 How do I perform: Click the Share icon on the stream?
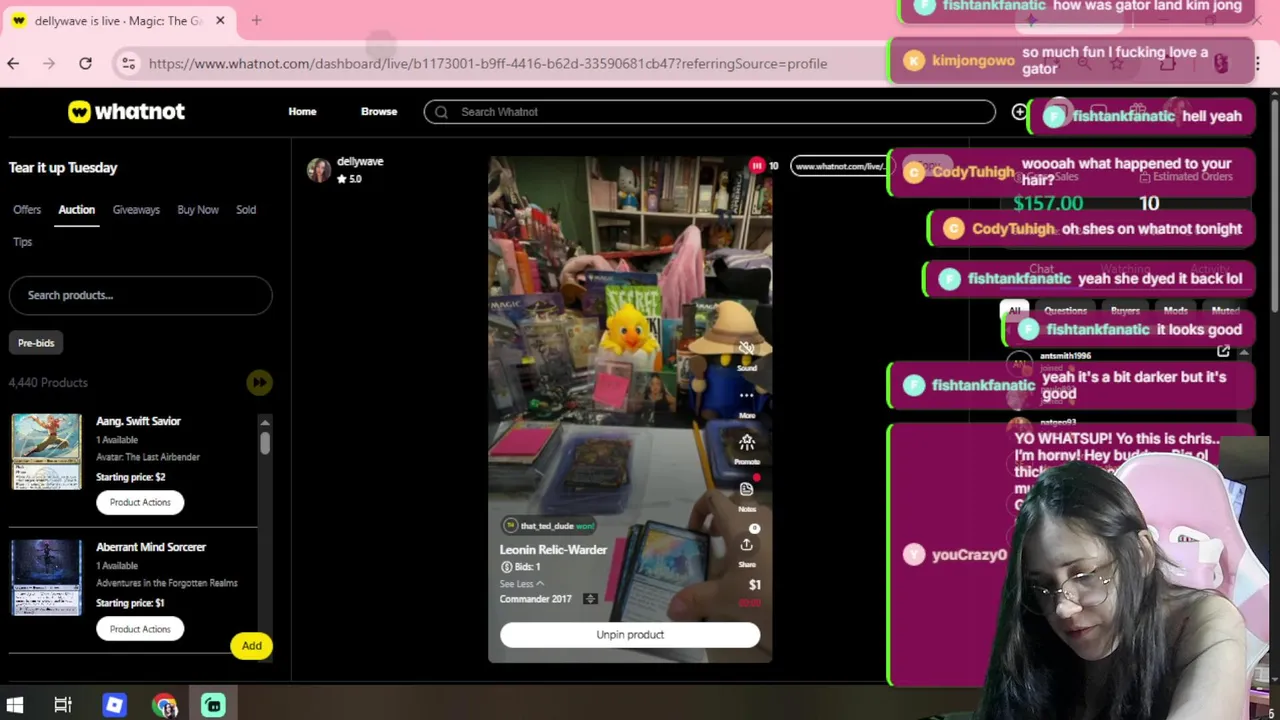(x=746, y=544)
